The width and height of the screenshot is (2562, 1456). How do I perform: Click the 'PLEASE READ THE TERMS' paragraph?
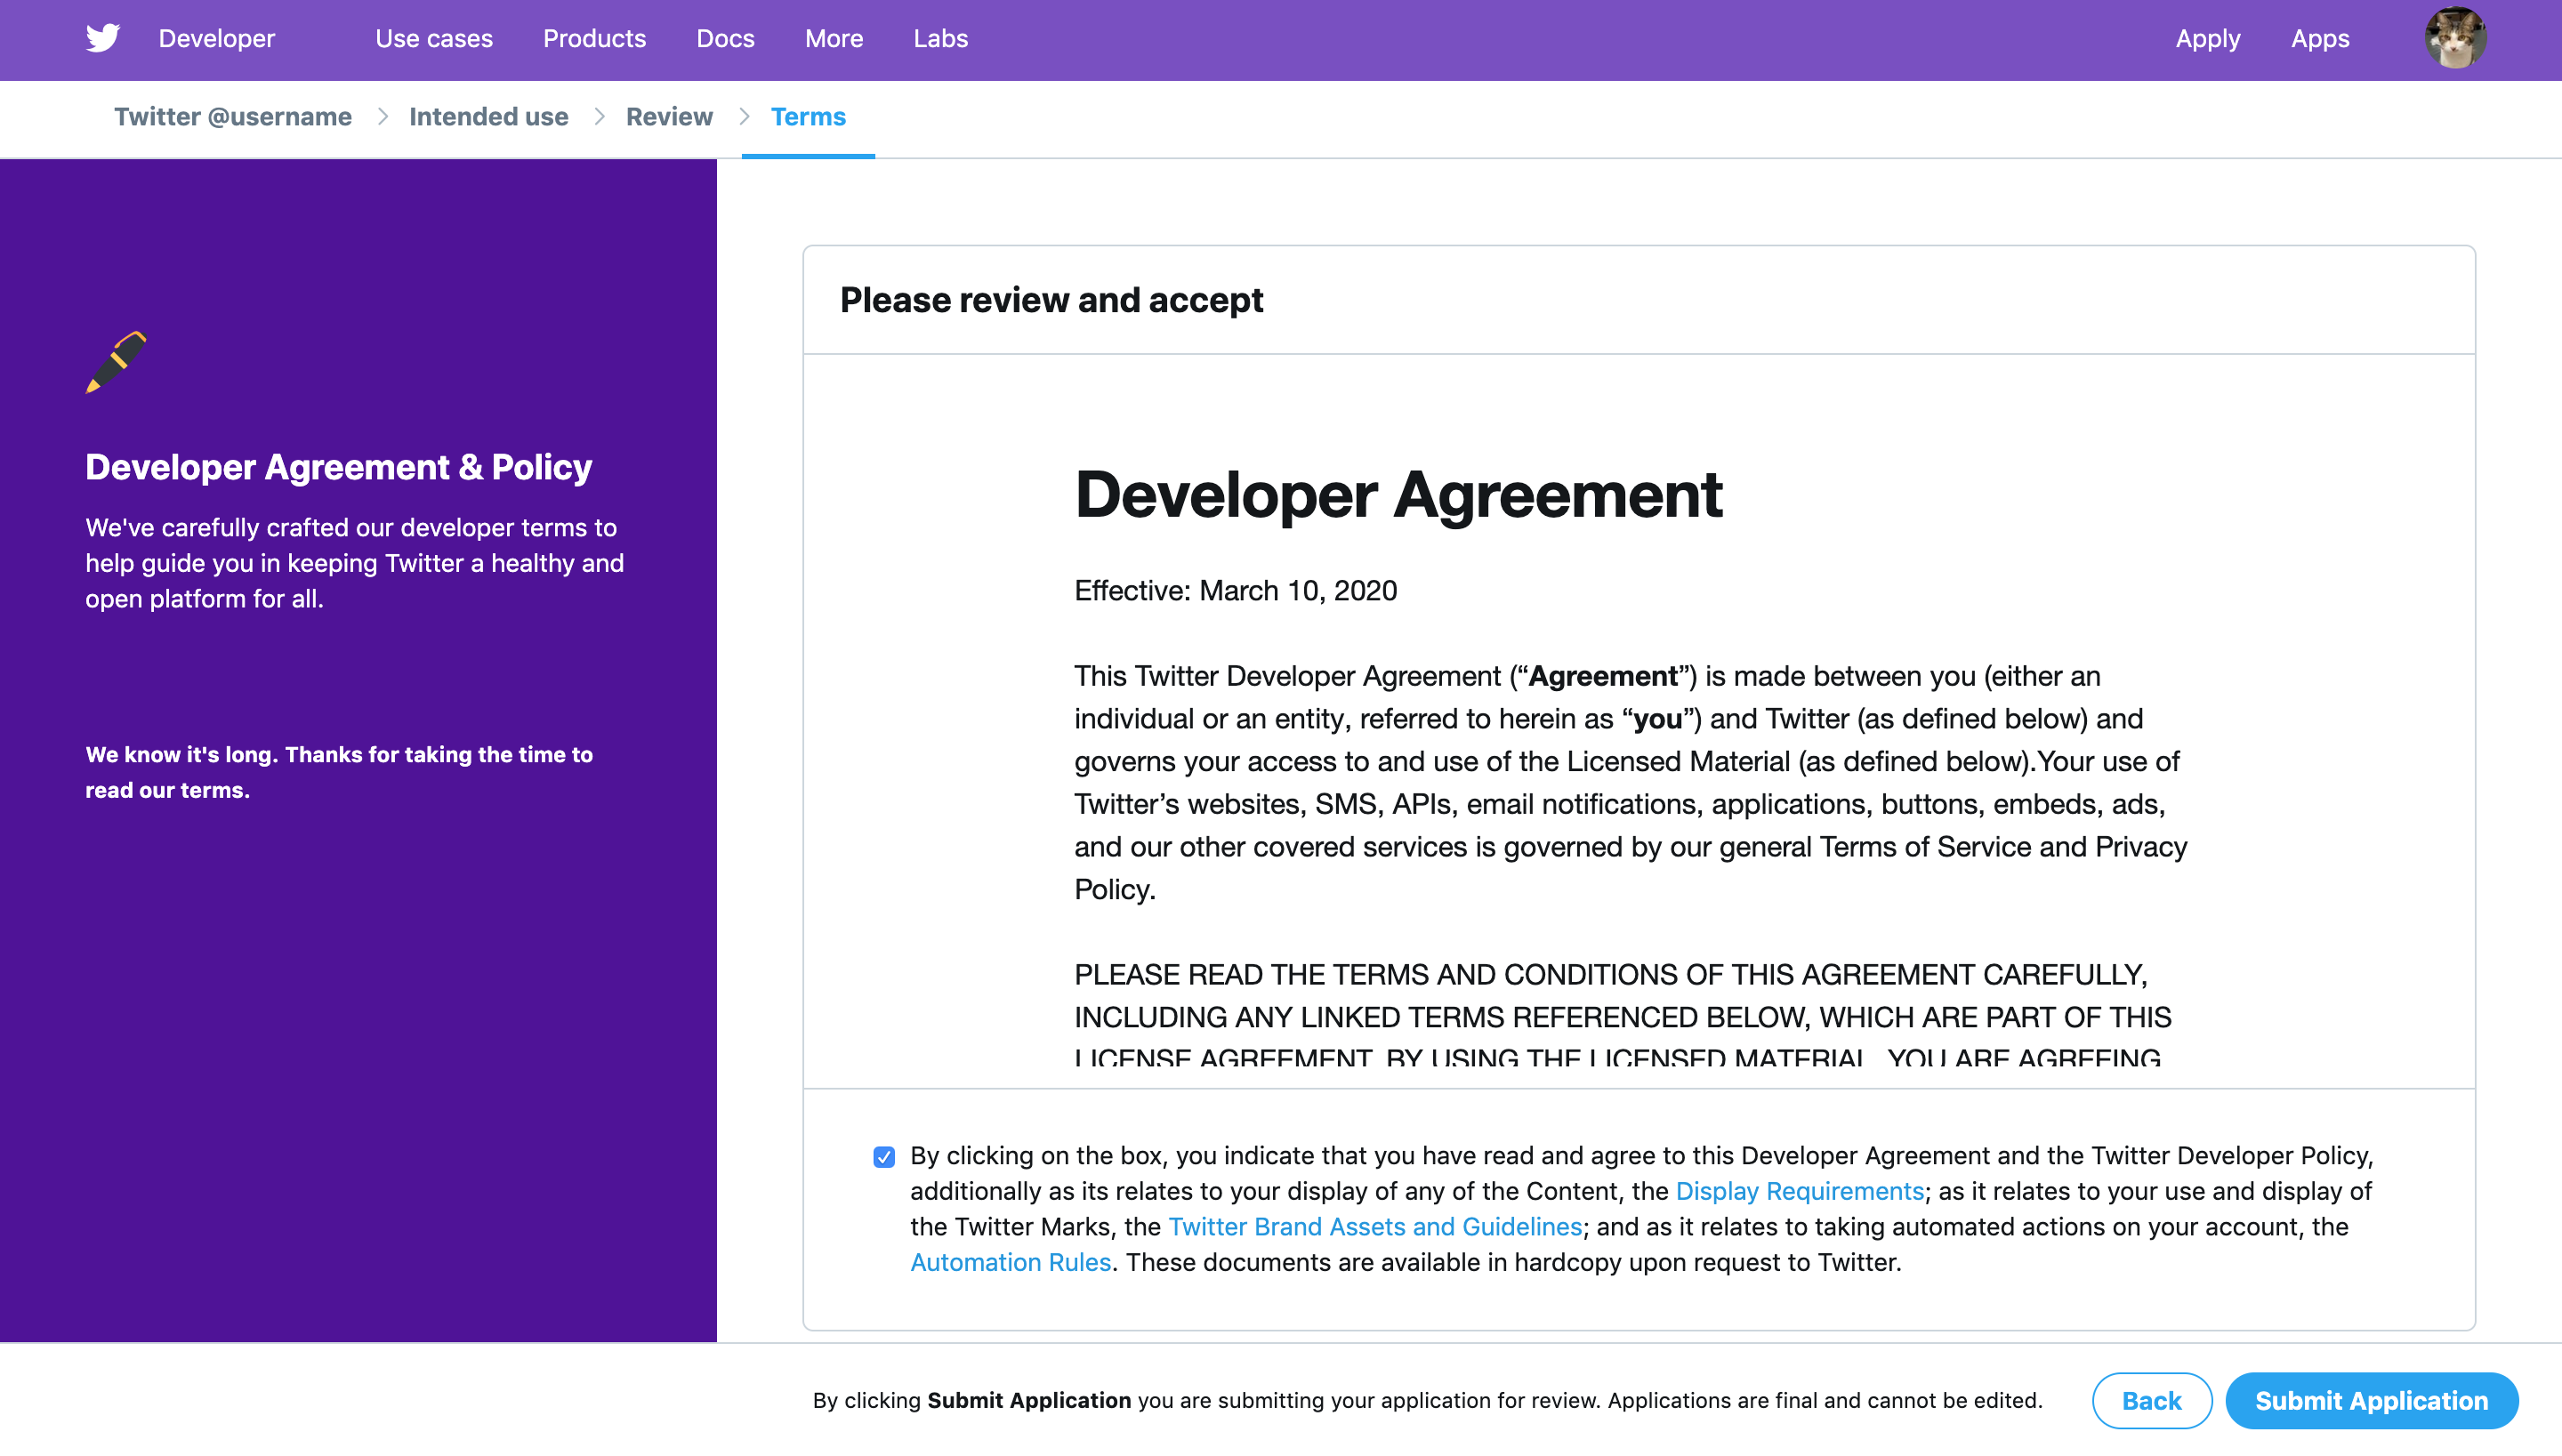tap(1623, 1016)
